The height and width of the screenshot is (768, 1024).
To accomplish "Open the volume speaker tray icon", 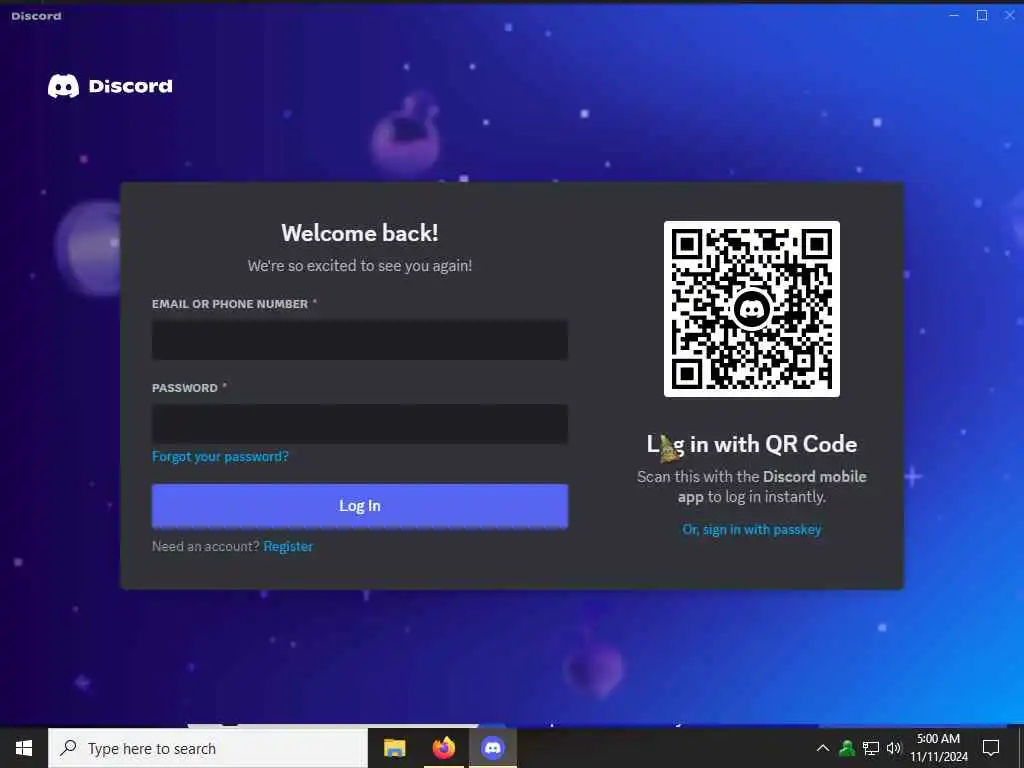I will (x=893, y=748).
